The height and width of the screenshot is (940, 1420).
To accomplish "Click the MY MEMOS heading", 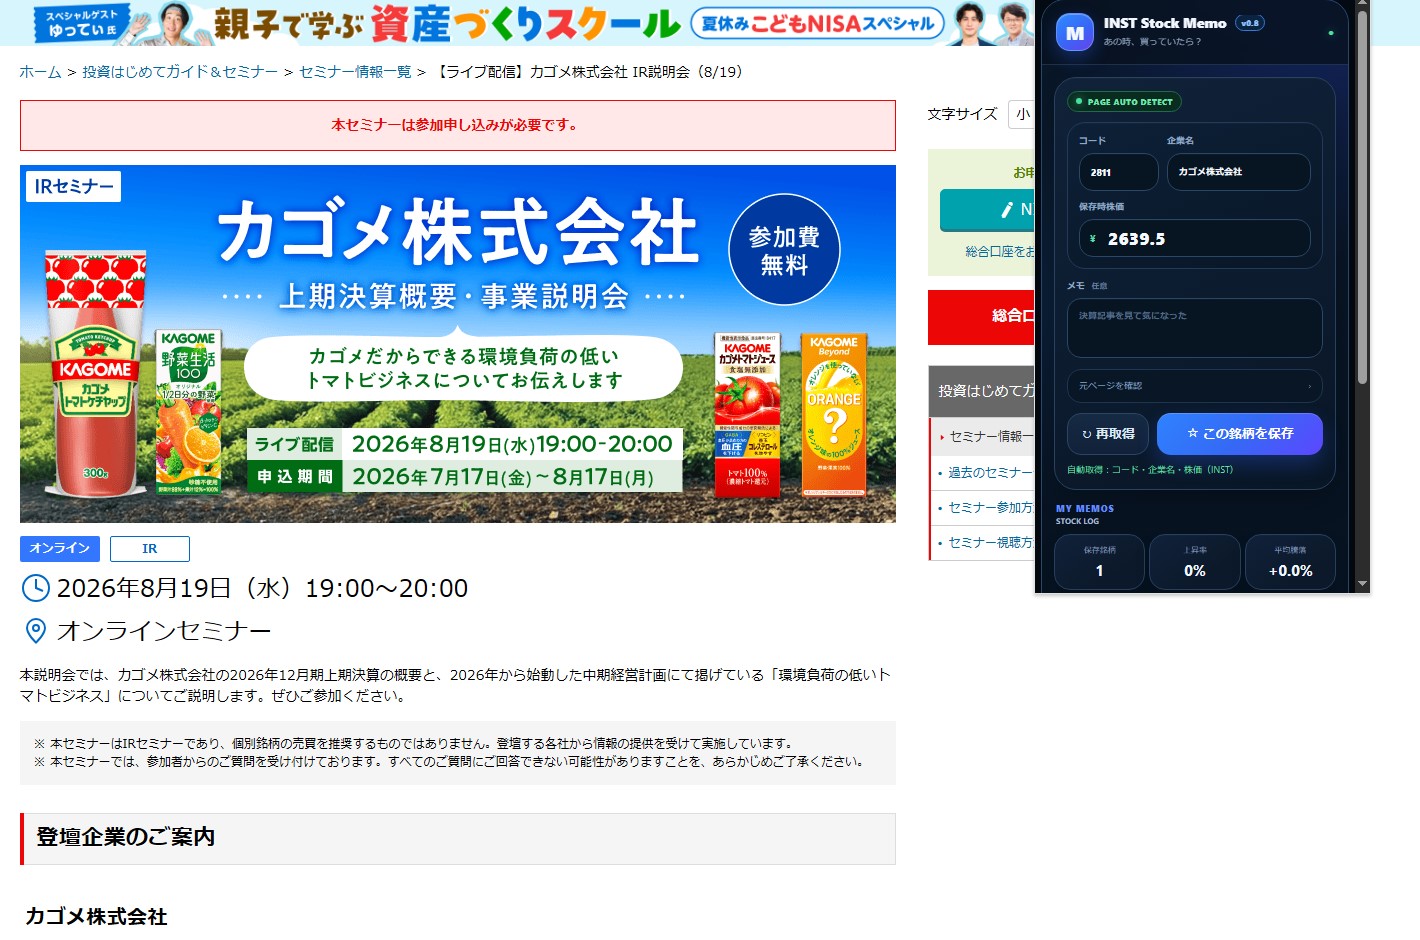I will 1085,508.
